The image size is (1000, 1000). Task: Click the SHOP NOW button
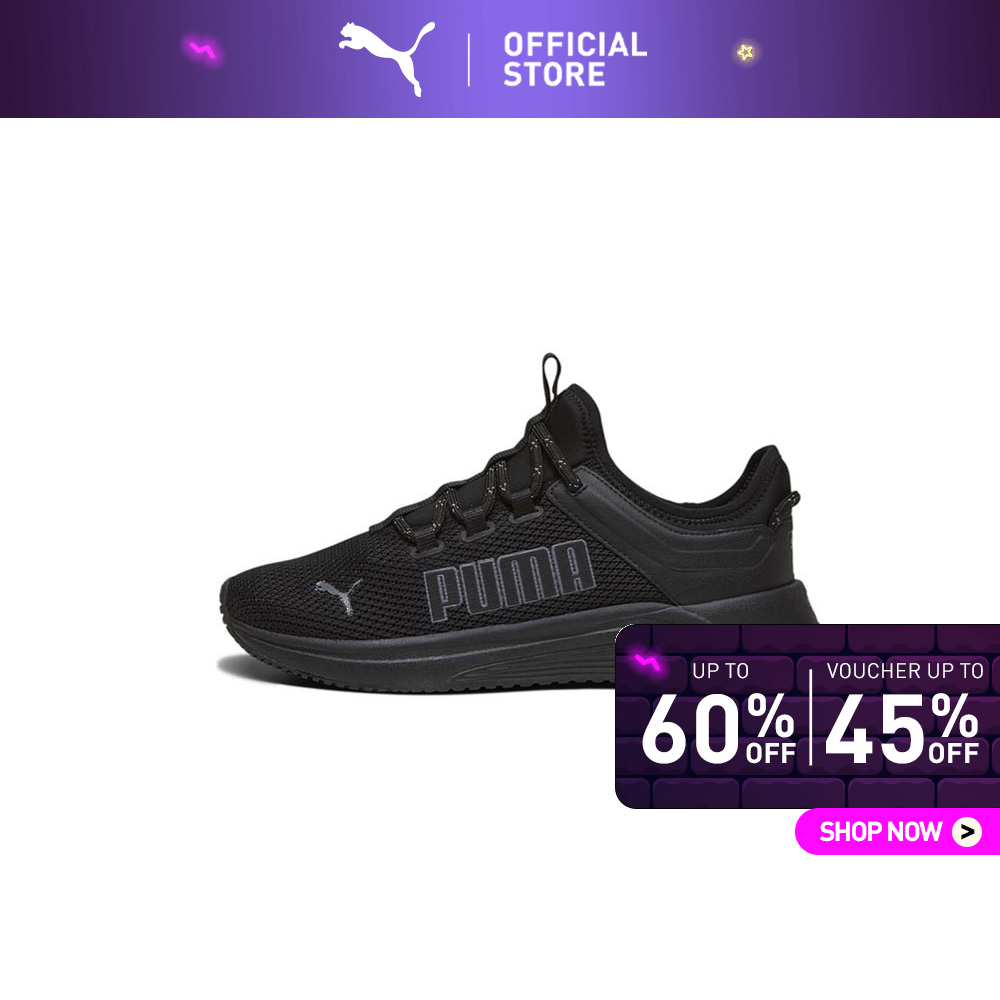coord(897,831)
